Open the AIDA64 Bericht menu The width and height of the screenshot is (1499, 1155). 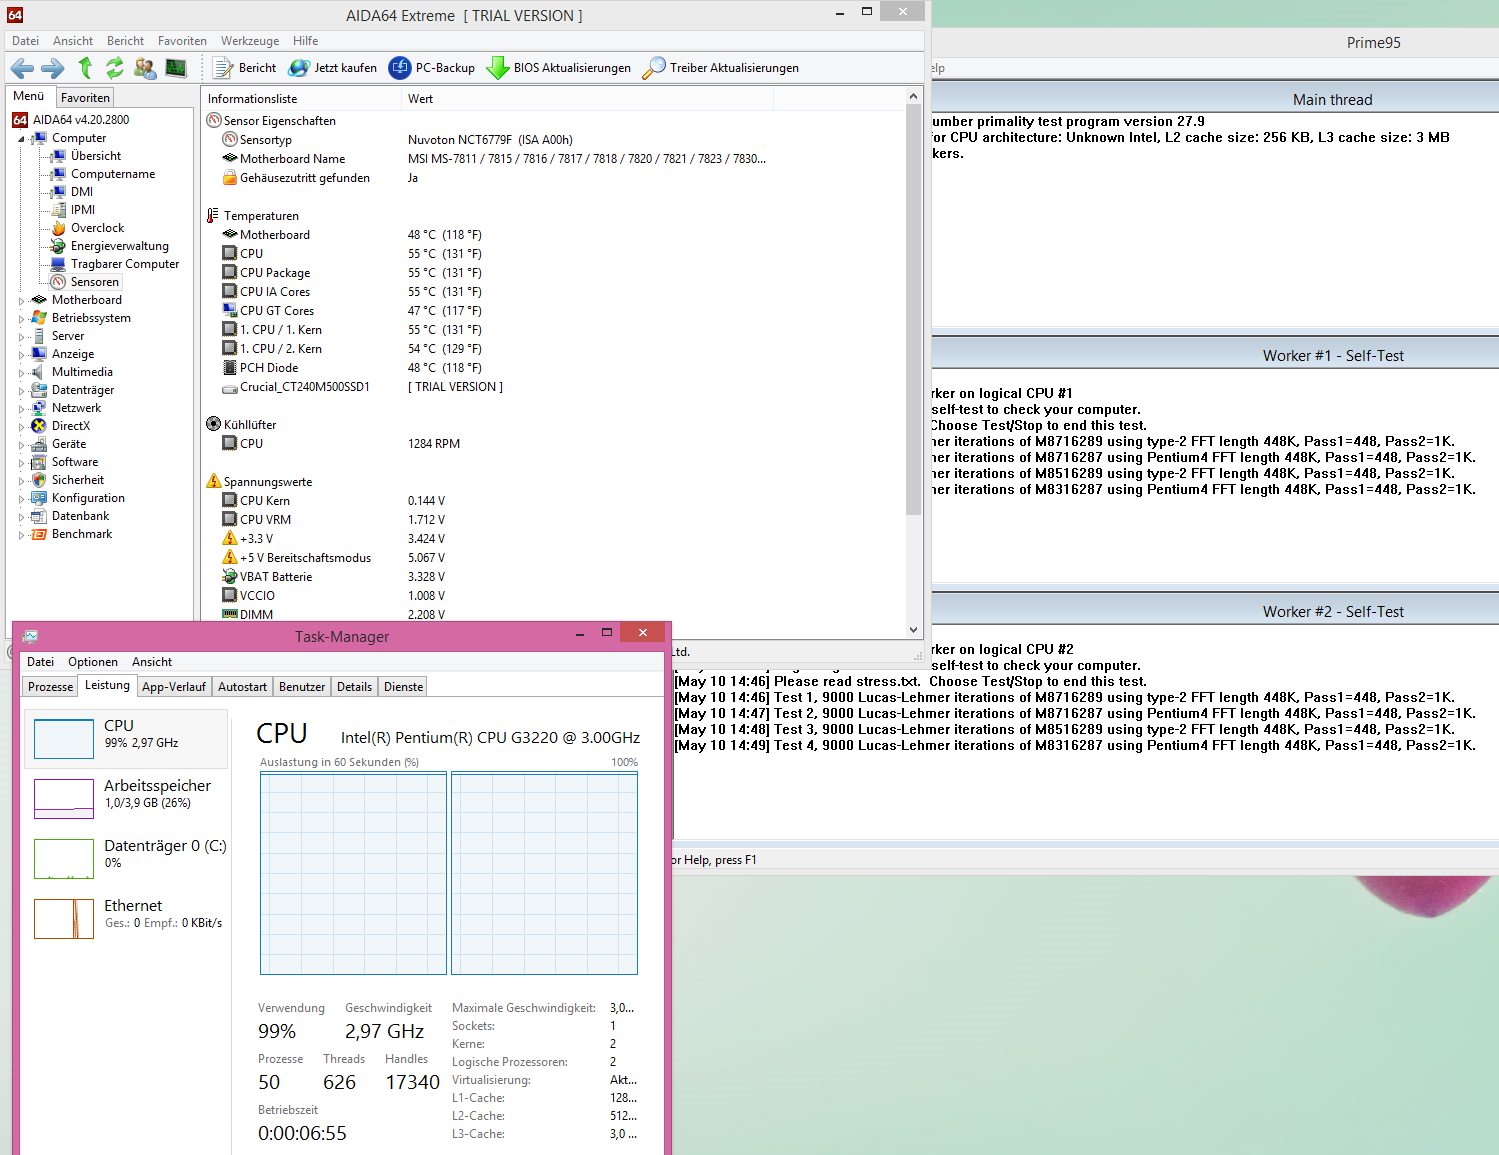click(x=126, y=41)
